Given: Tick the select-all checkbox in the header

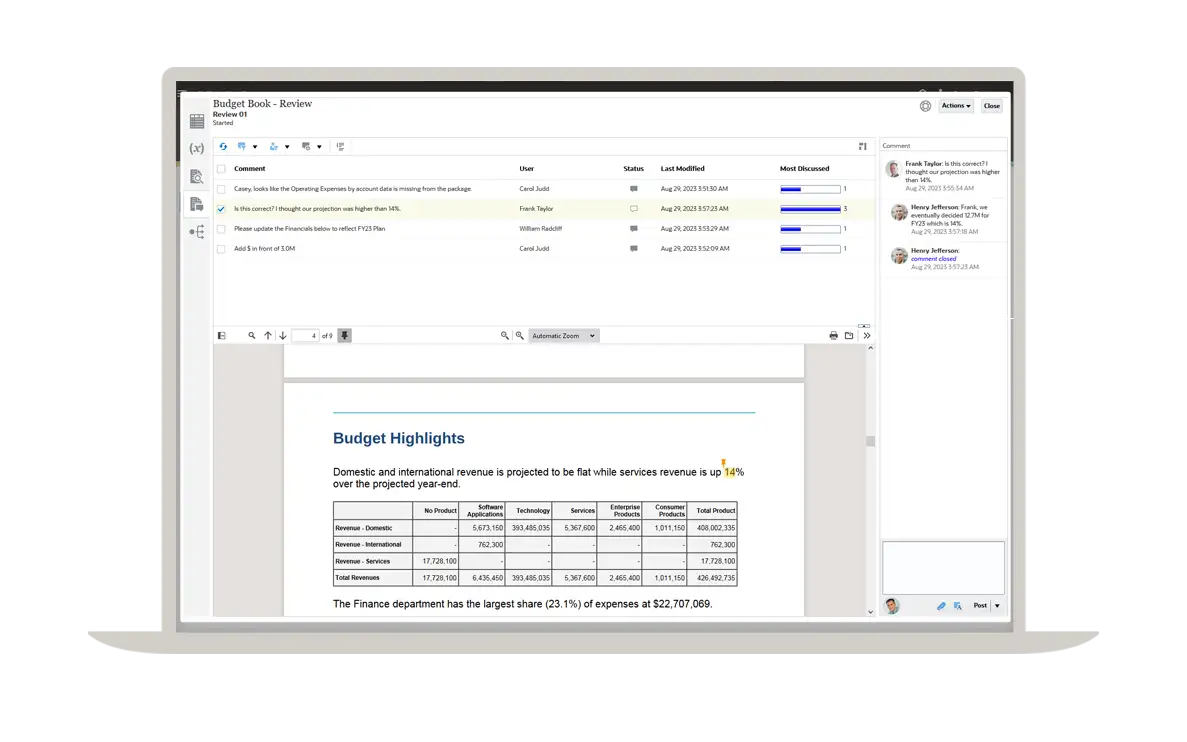Looking at the screenshot, I should tap(221, 169).
